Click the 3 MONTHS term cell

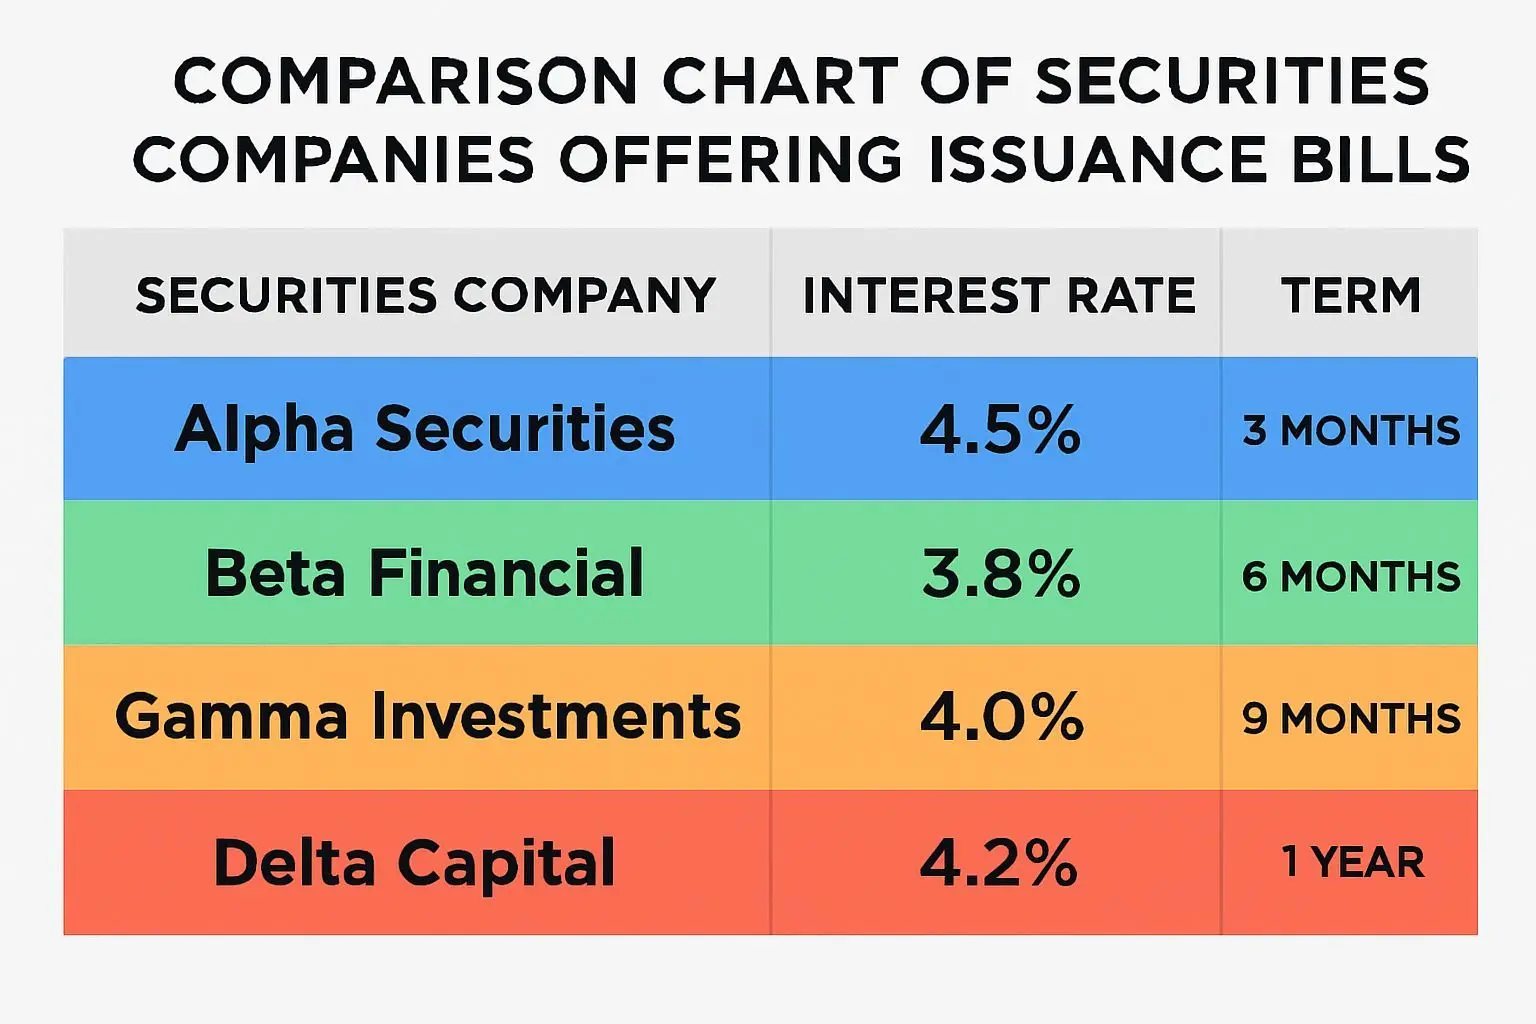1351,431
